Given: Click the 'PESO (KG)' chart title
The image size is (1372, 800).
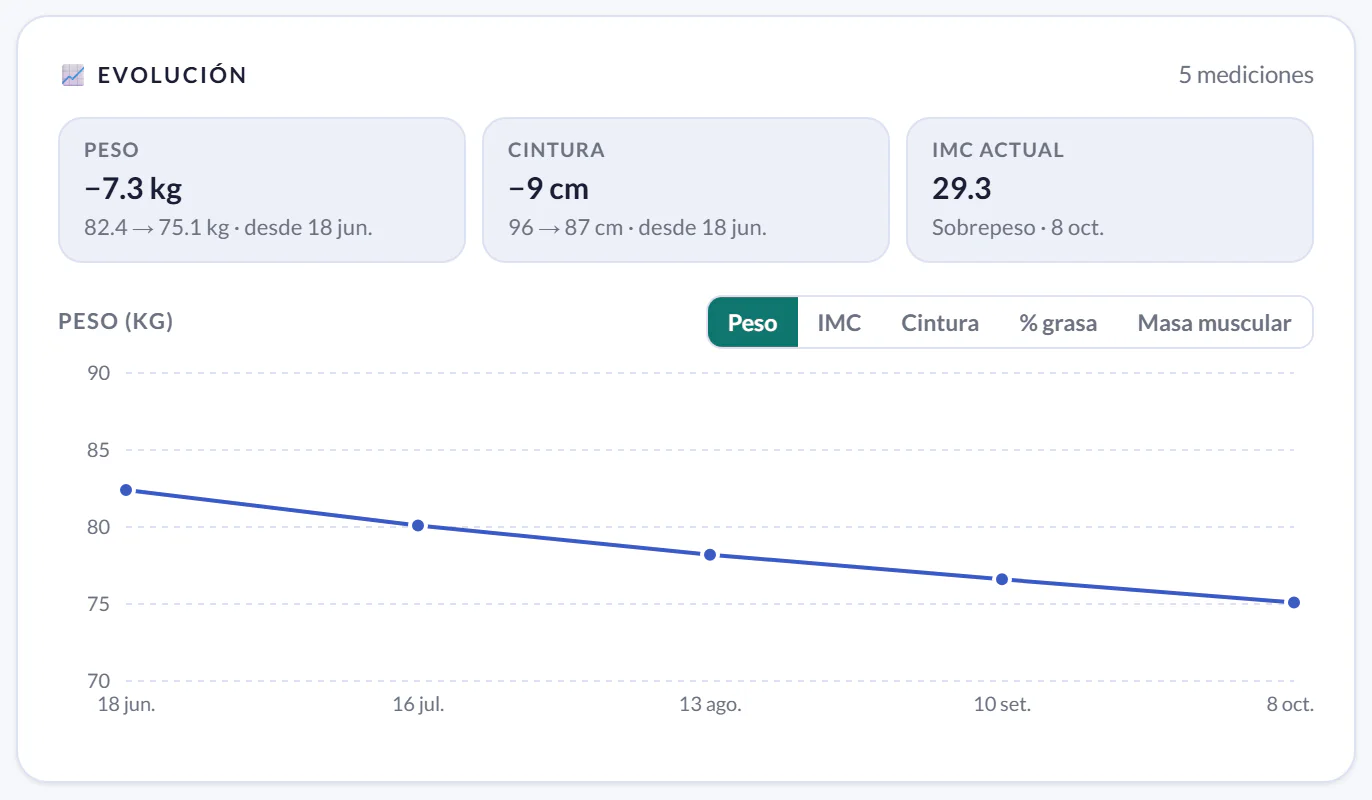Looking at the screenshot, I should [116, 322].
